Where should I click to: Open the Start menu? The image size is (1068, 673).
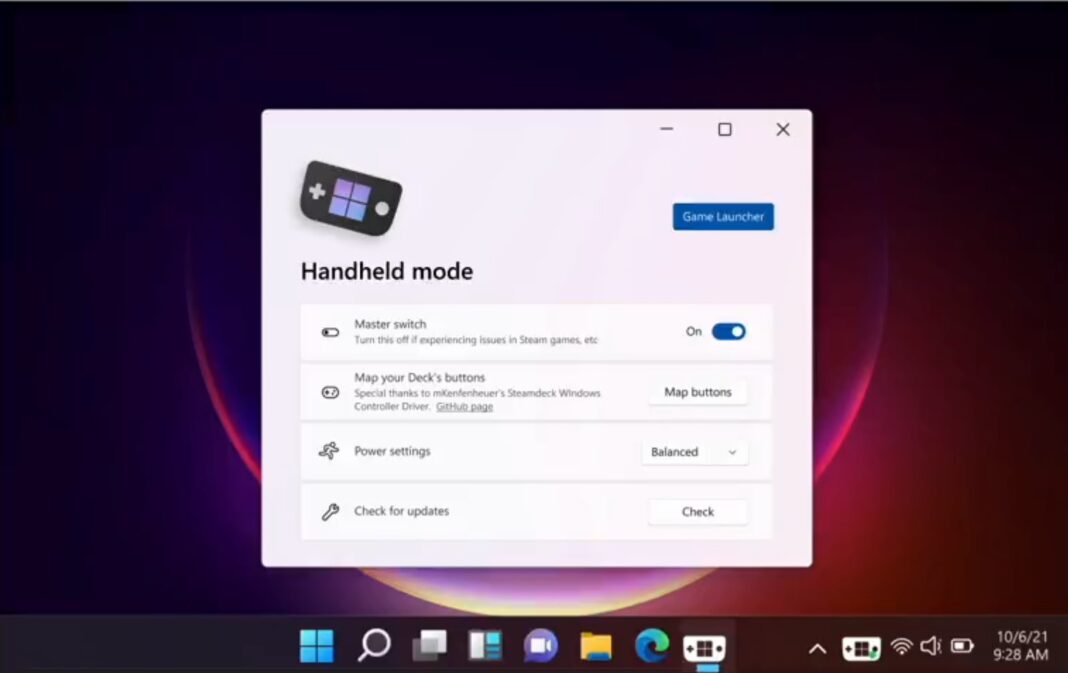[x=317, y=645]
